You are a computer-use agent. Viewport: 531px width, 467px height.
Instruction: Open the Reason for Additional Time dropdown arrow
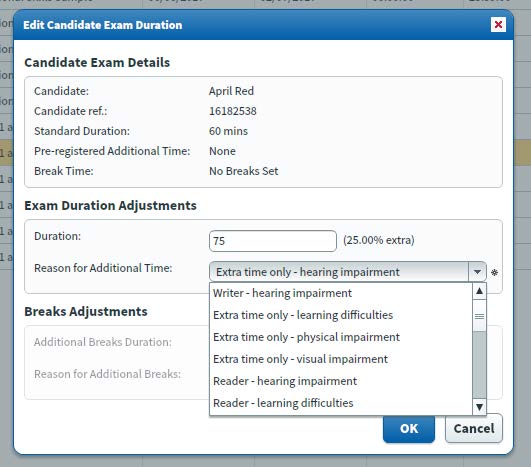click(477, 272)
